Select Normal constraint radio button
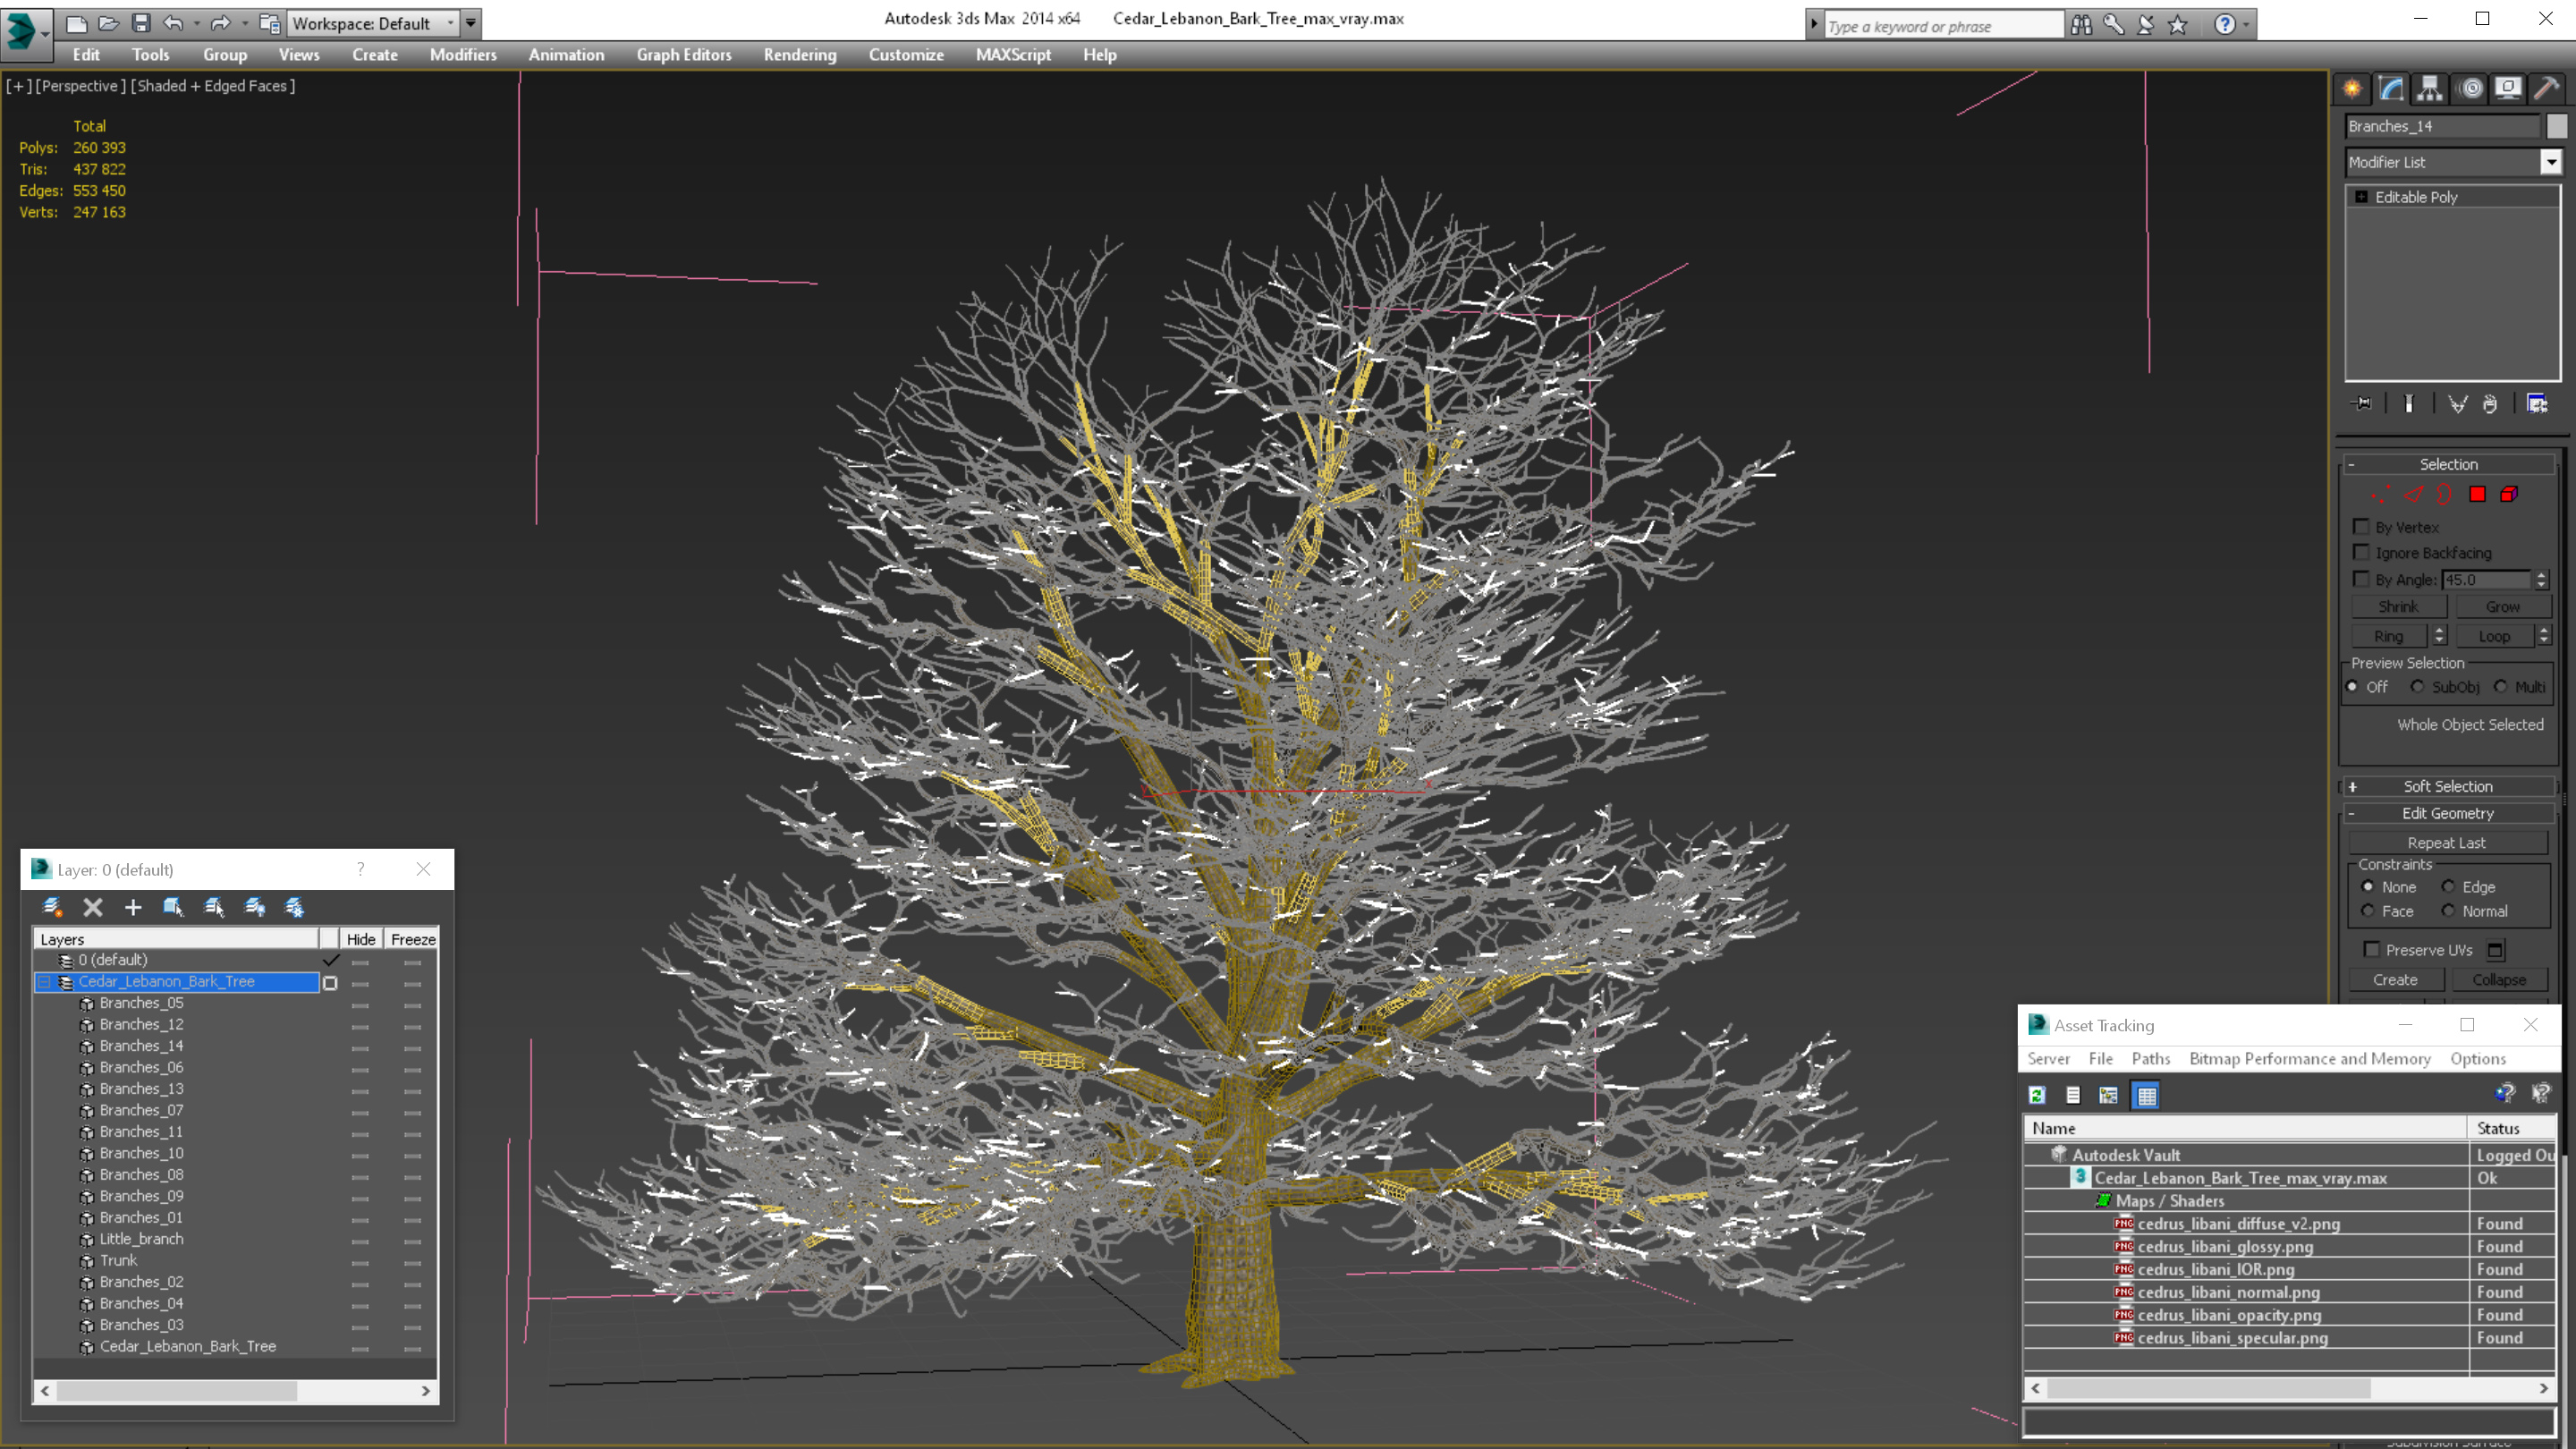Screen dimensions: 2576x1449 [x=2448, y=911]
